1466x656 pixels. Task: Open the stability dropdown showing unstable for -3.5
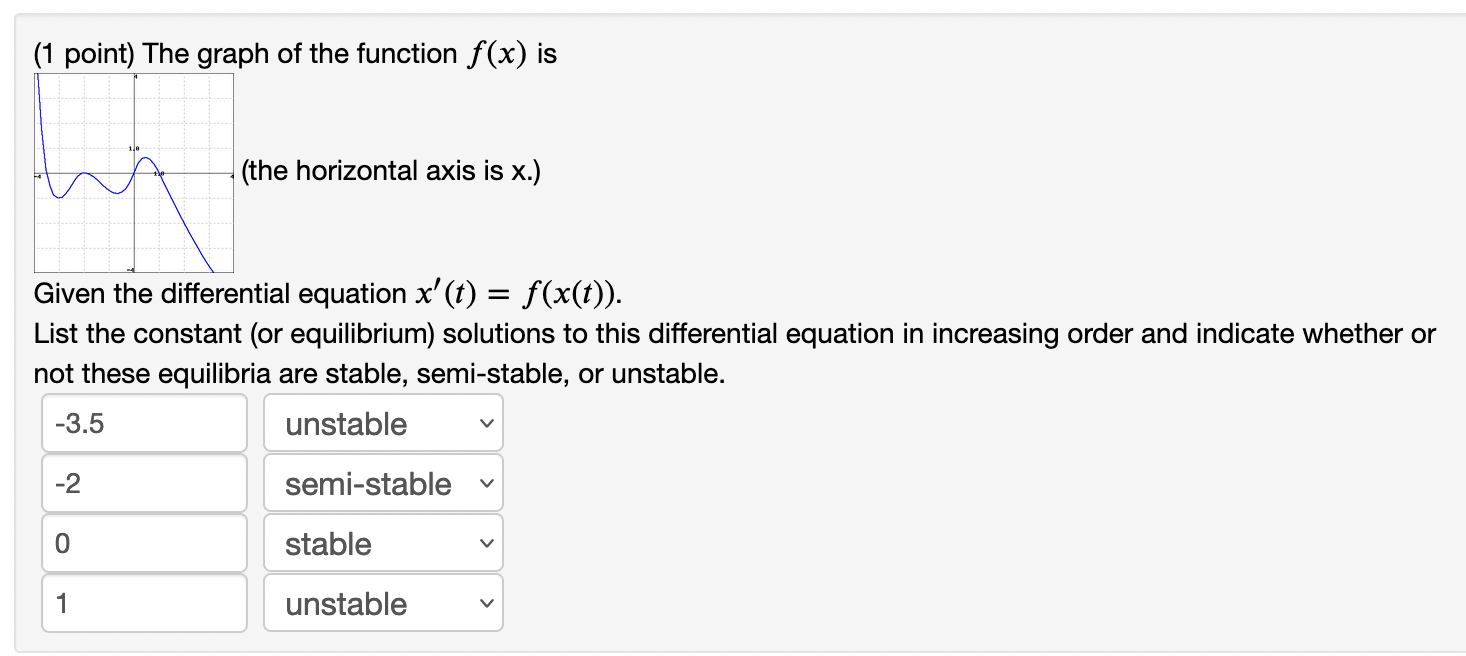pyautogui.click(x=383, y=423)
